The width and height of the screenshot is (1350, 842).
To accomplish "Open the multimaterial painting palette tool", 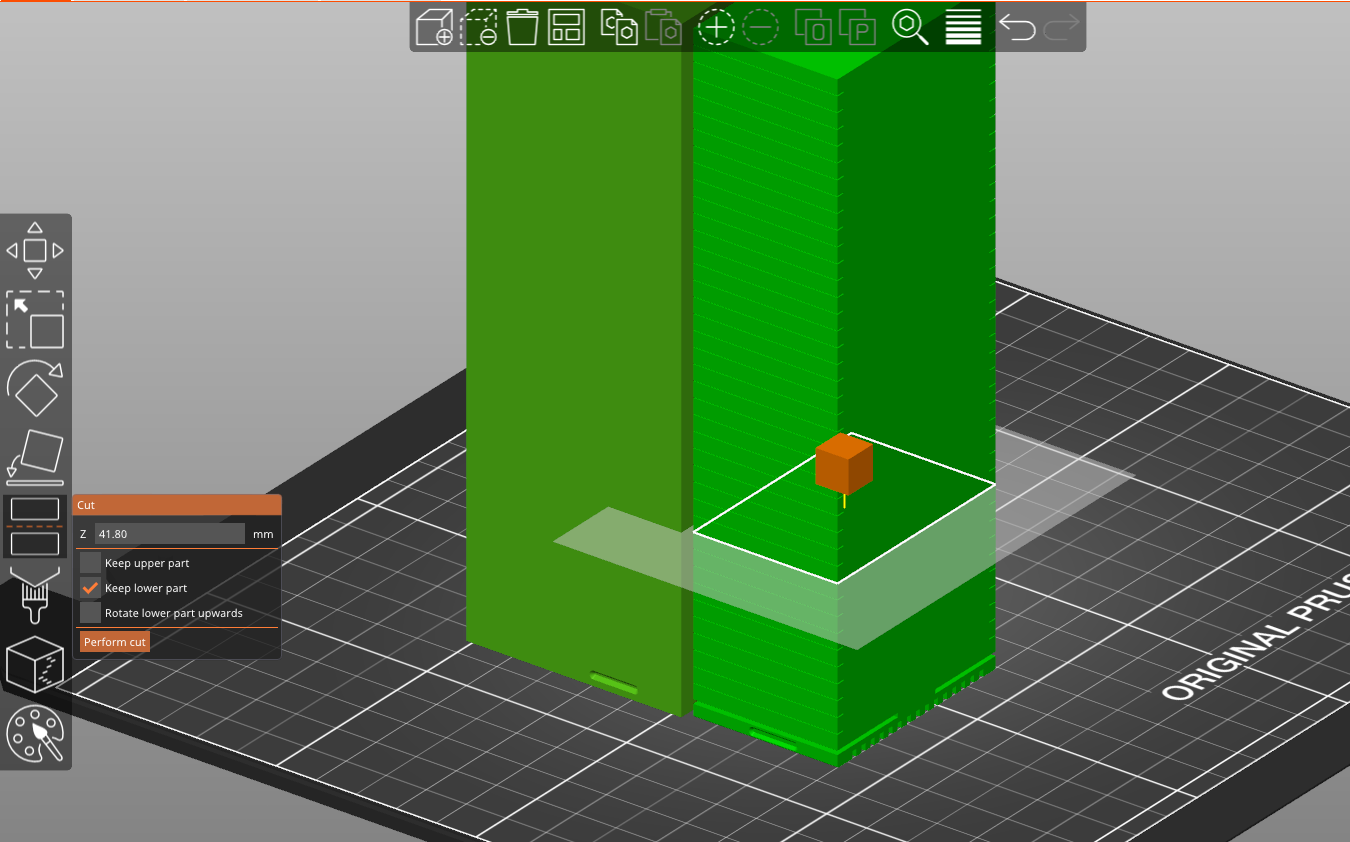I will coord(35,733).
